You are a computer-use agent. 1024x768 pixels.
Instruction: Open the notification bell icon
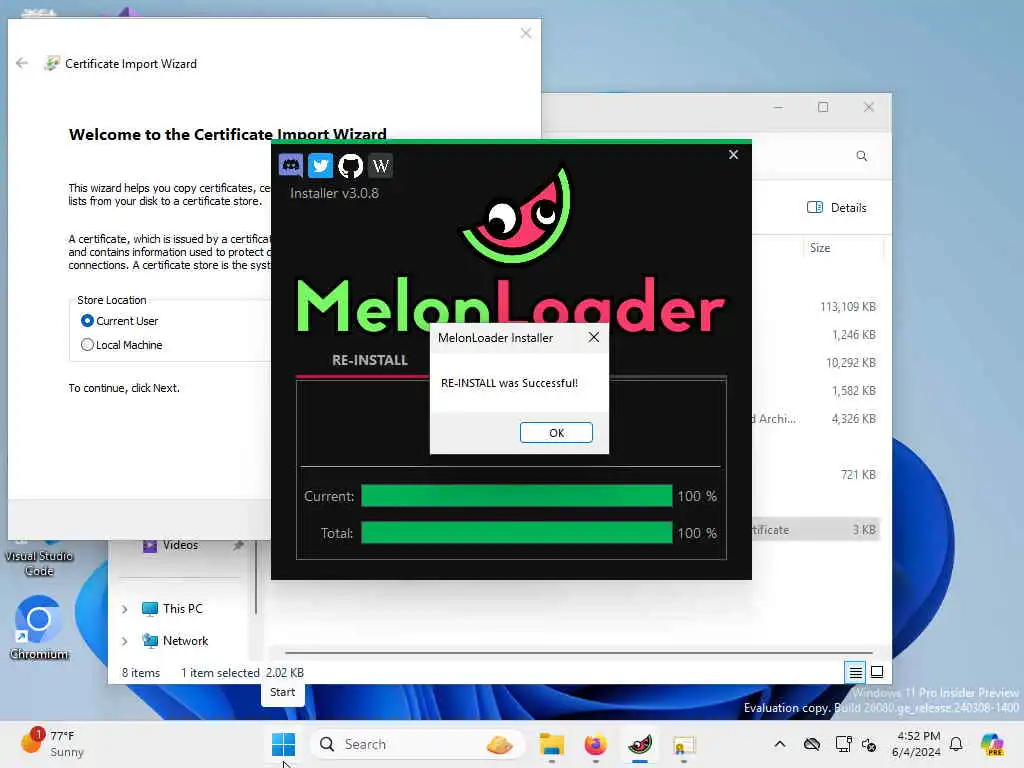pos(956,744)
